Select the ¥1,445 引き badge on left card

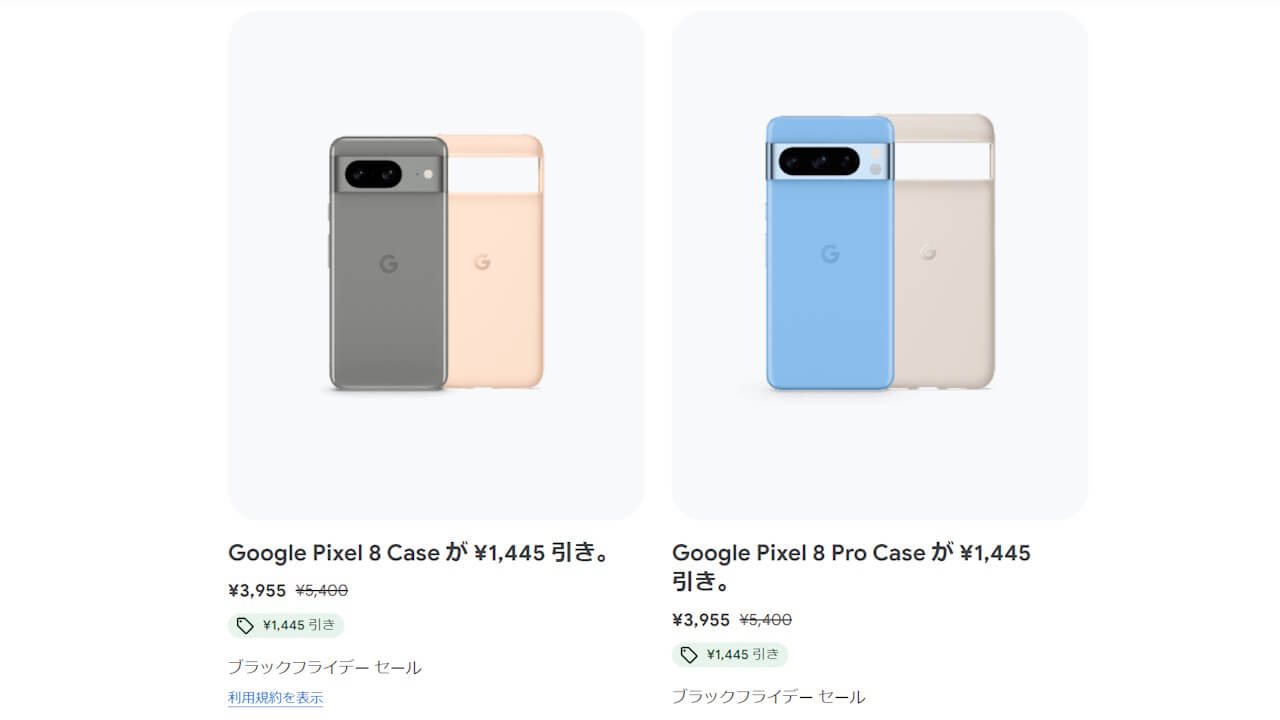[x=286, y=625]
